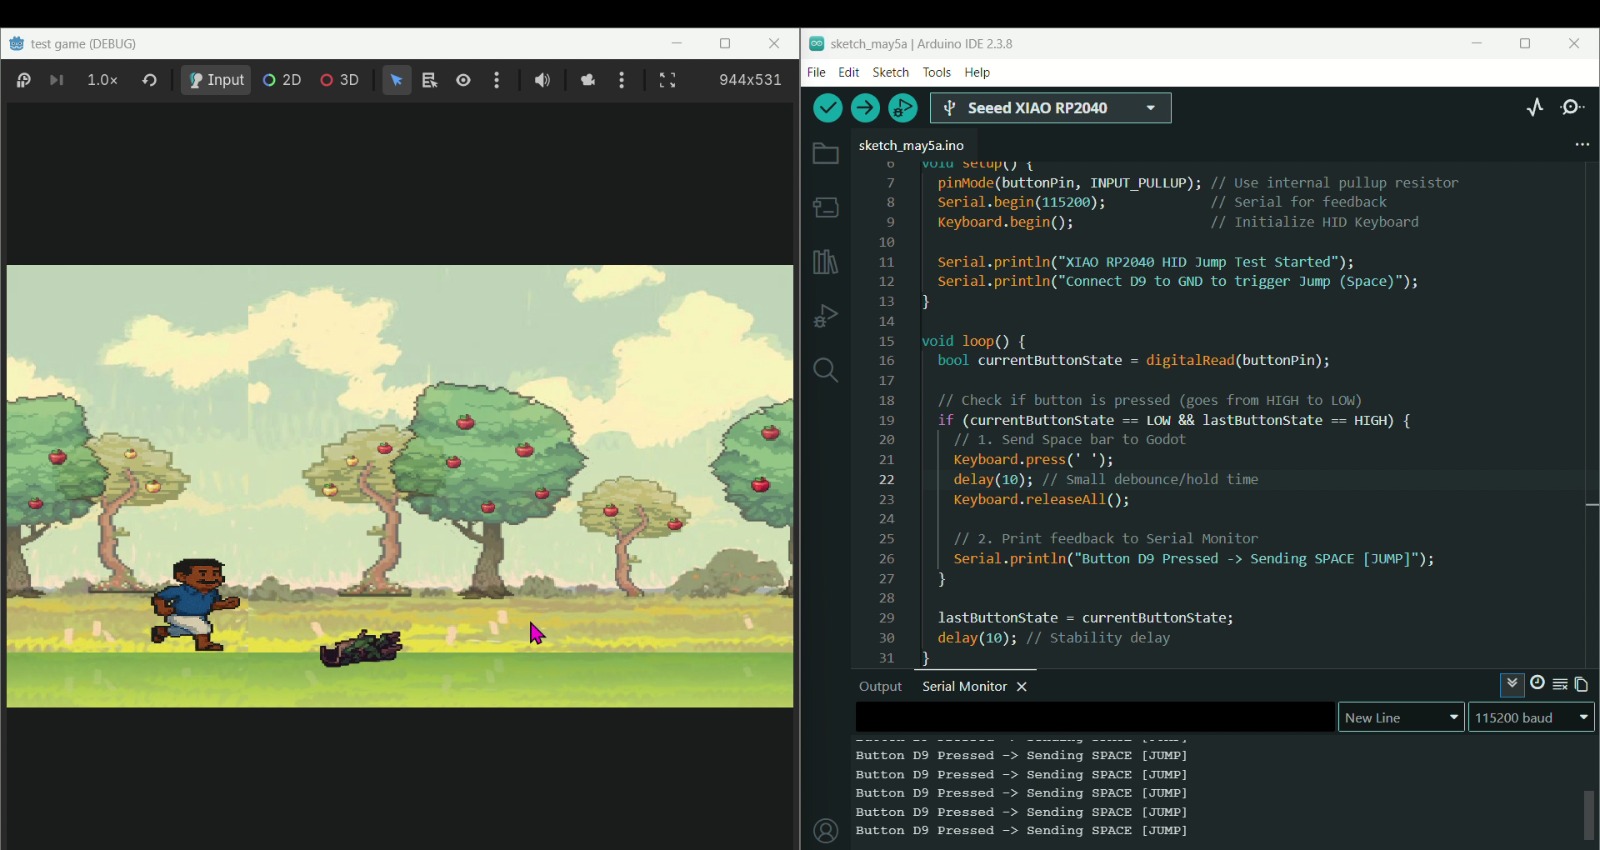Click line number 22 in the code gutter
The width and height of the screenshot is (1600, 850).
point(886,480)
